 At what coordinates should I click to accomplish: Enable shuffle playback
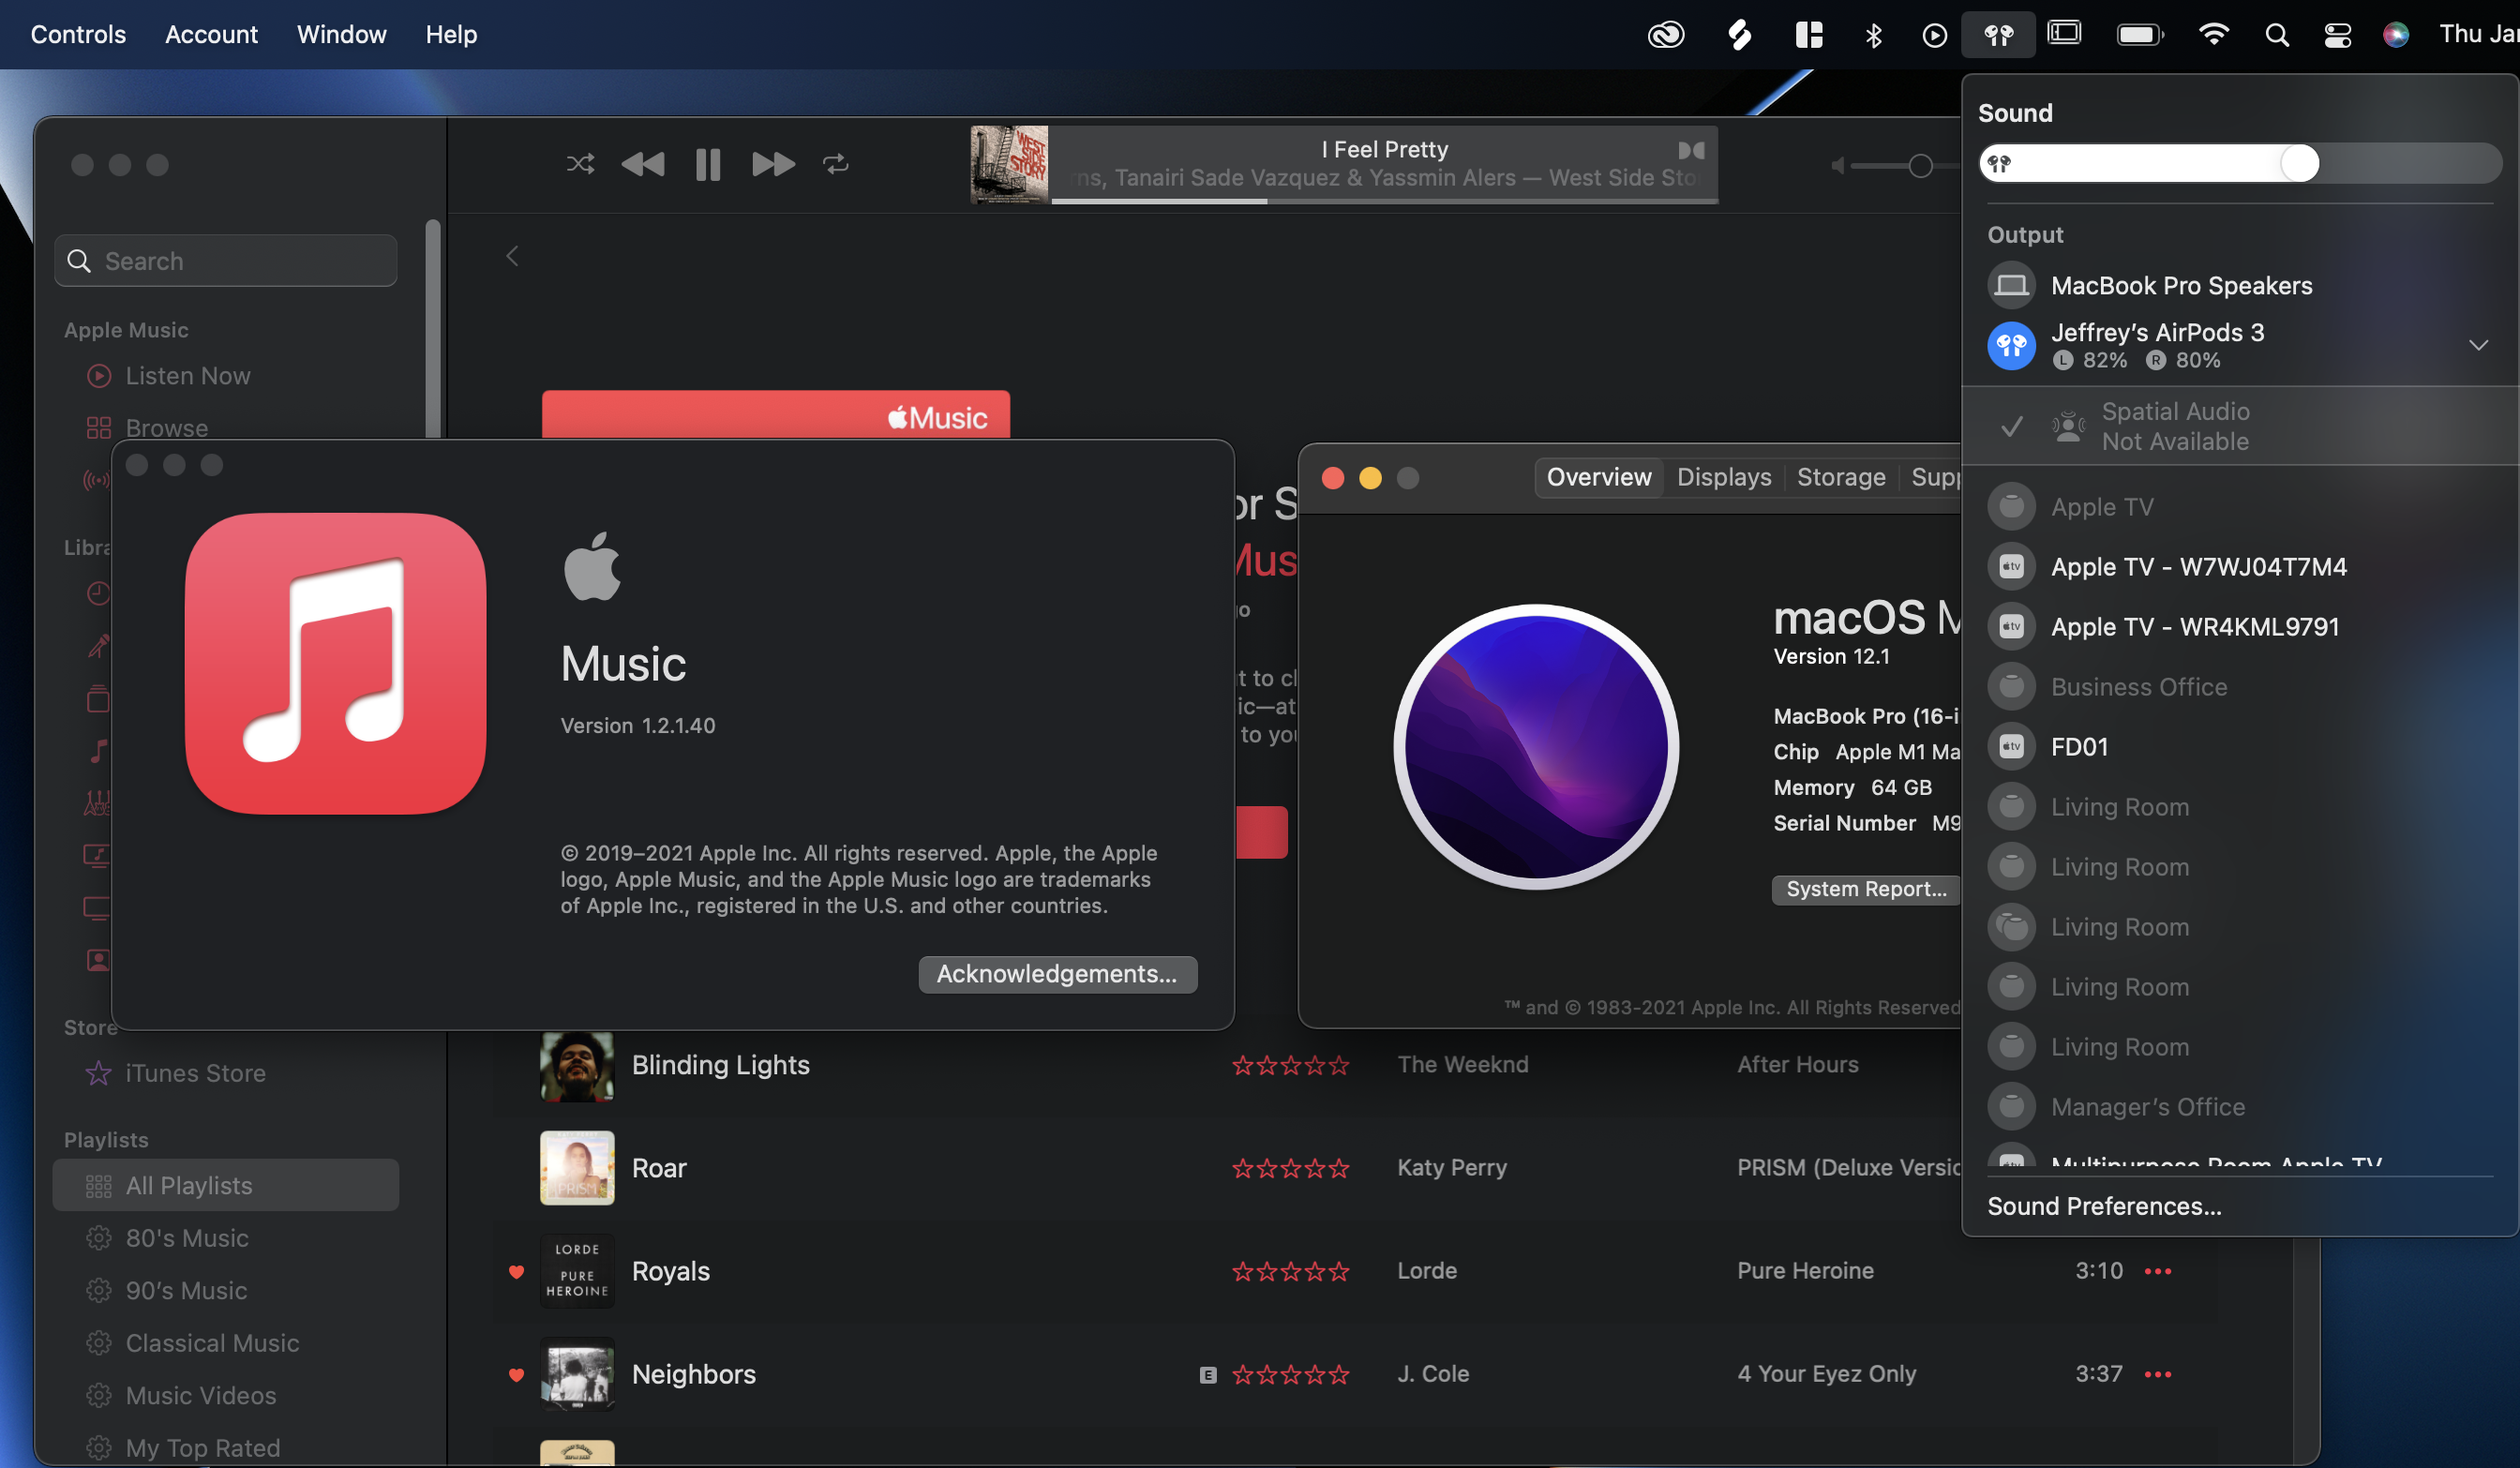580,164
